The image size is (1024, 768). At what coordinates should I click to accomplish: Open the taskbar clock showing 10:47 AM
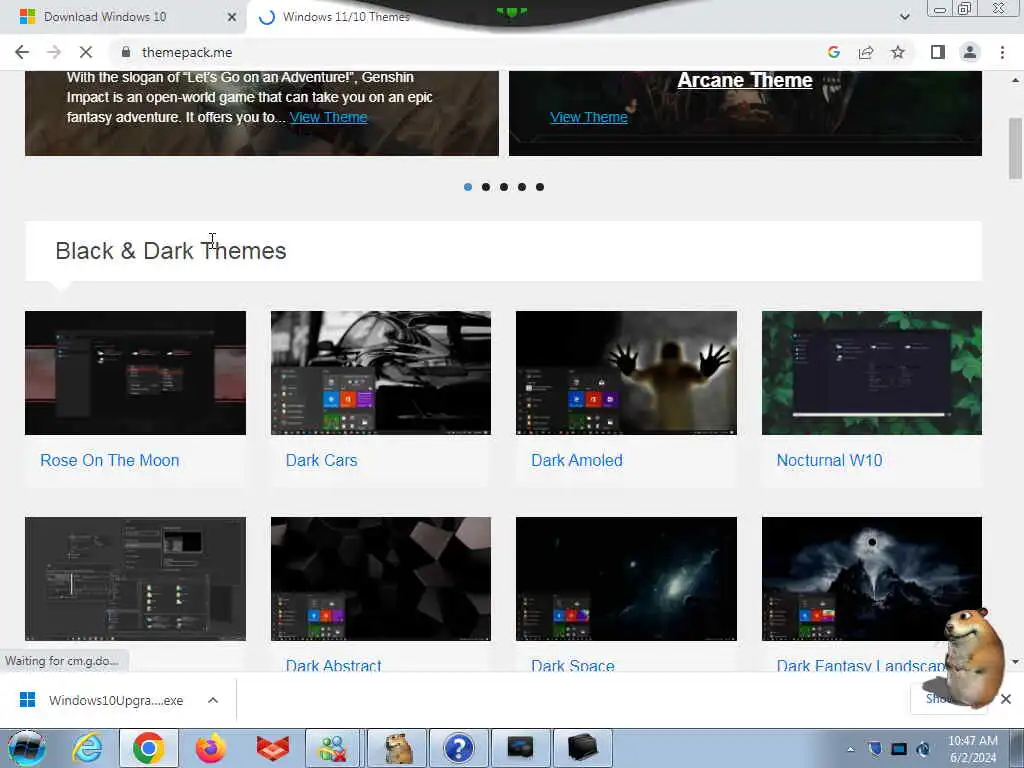coord(972,749)
